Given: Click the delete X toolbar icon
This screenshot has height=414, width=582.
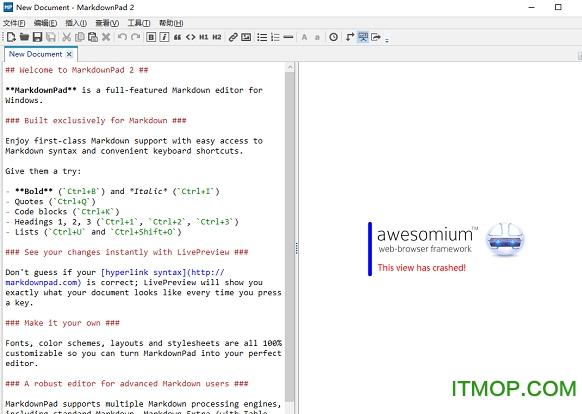Looking at the screenshot, I should pos(106,37).
